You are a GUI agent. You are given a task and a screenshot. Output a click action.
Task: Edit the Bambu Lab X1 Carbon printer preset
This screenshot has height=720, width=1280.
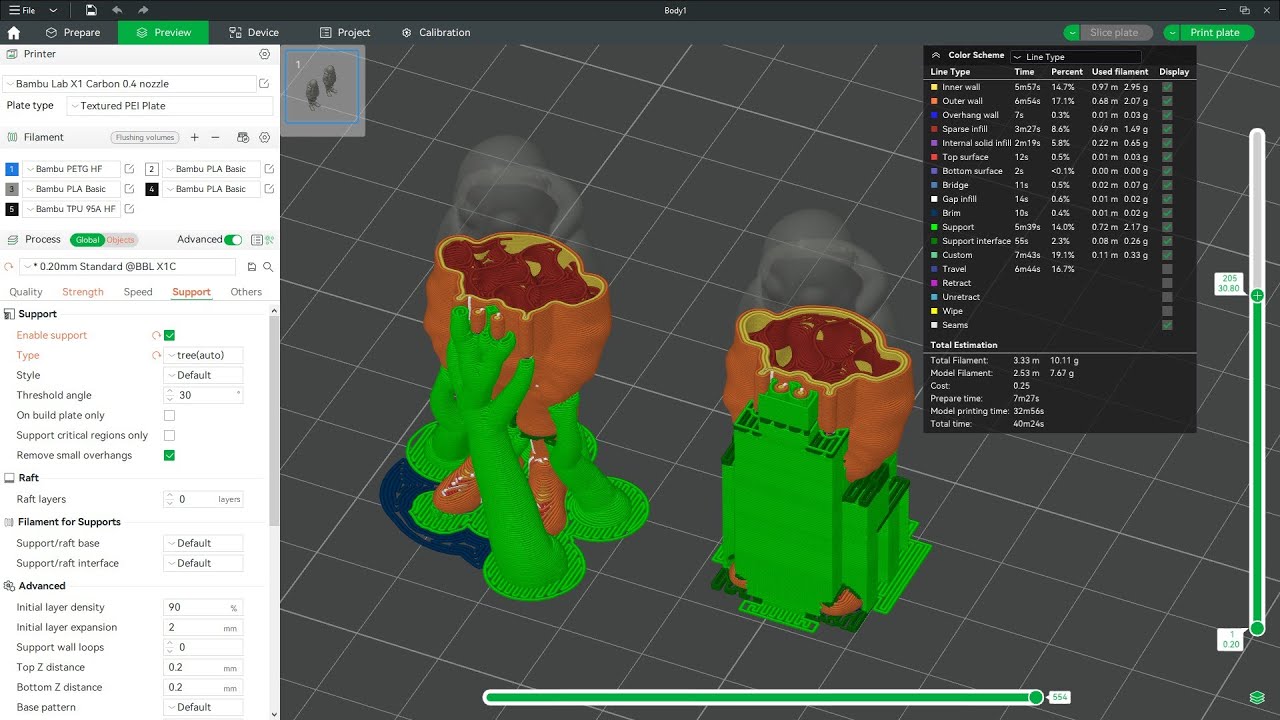tap(264, 84)
